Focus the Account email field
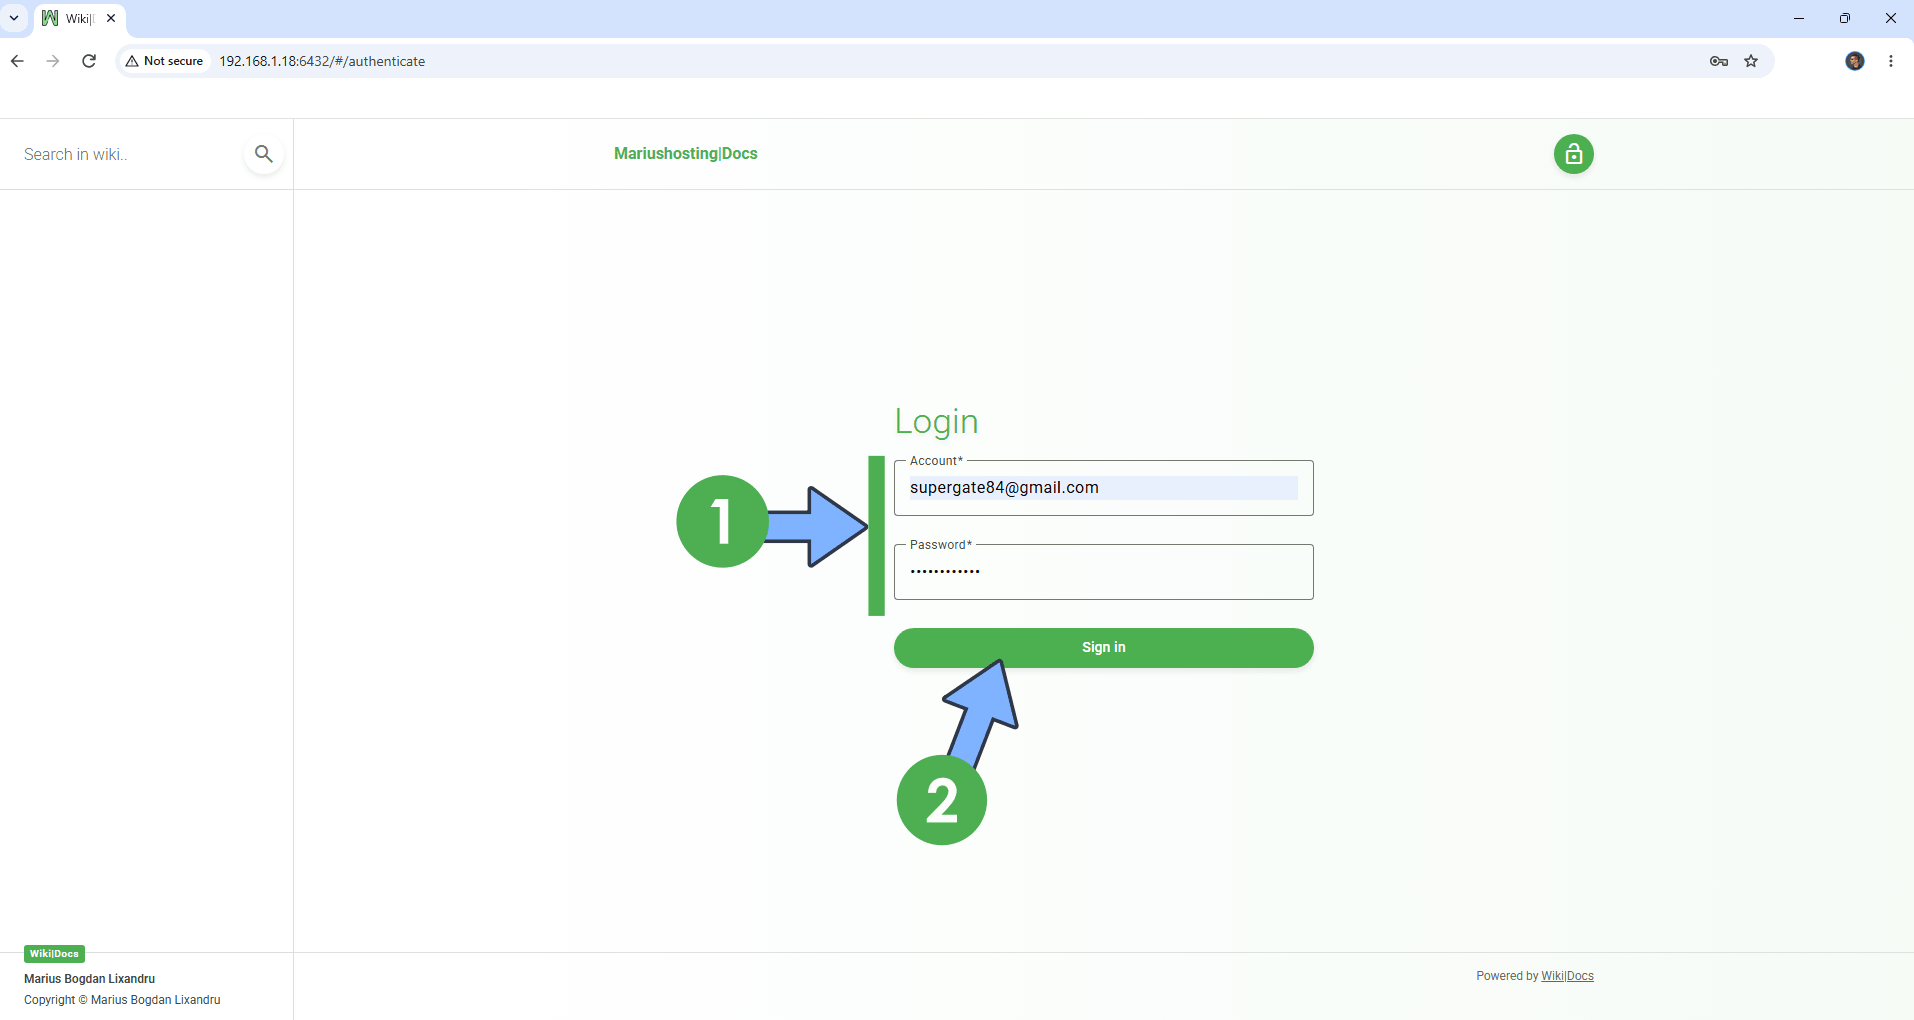Image resolution: width=1914 pixels, height=1020 pixels. click(x=1103, y=488)
